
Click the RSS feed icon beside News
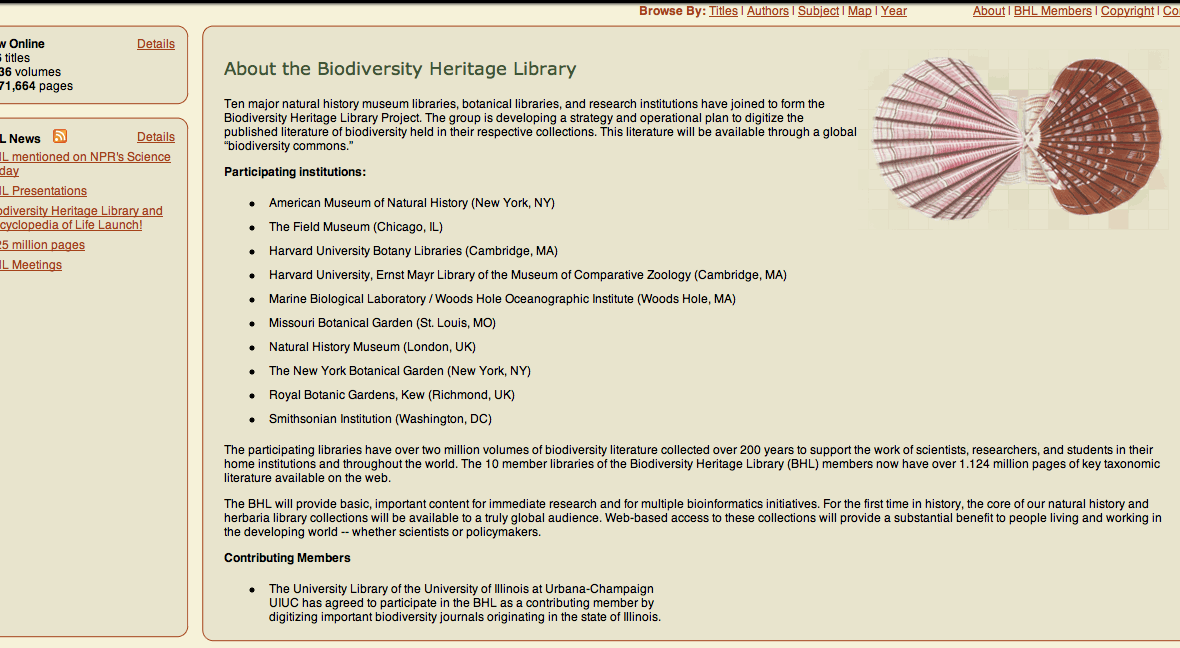[60, 137]
